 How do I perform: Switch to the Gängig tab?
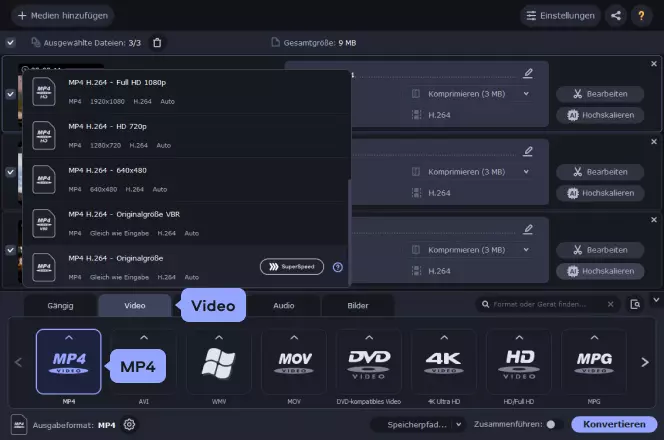[x=60, y=305]
